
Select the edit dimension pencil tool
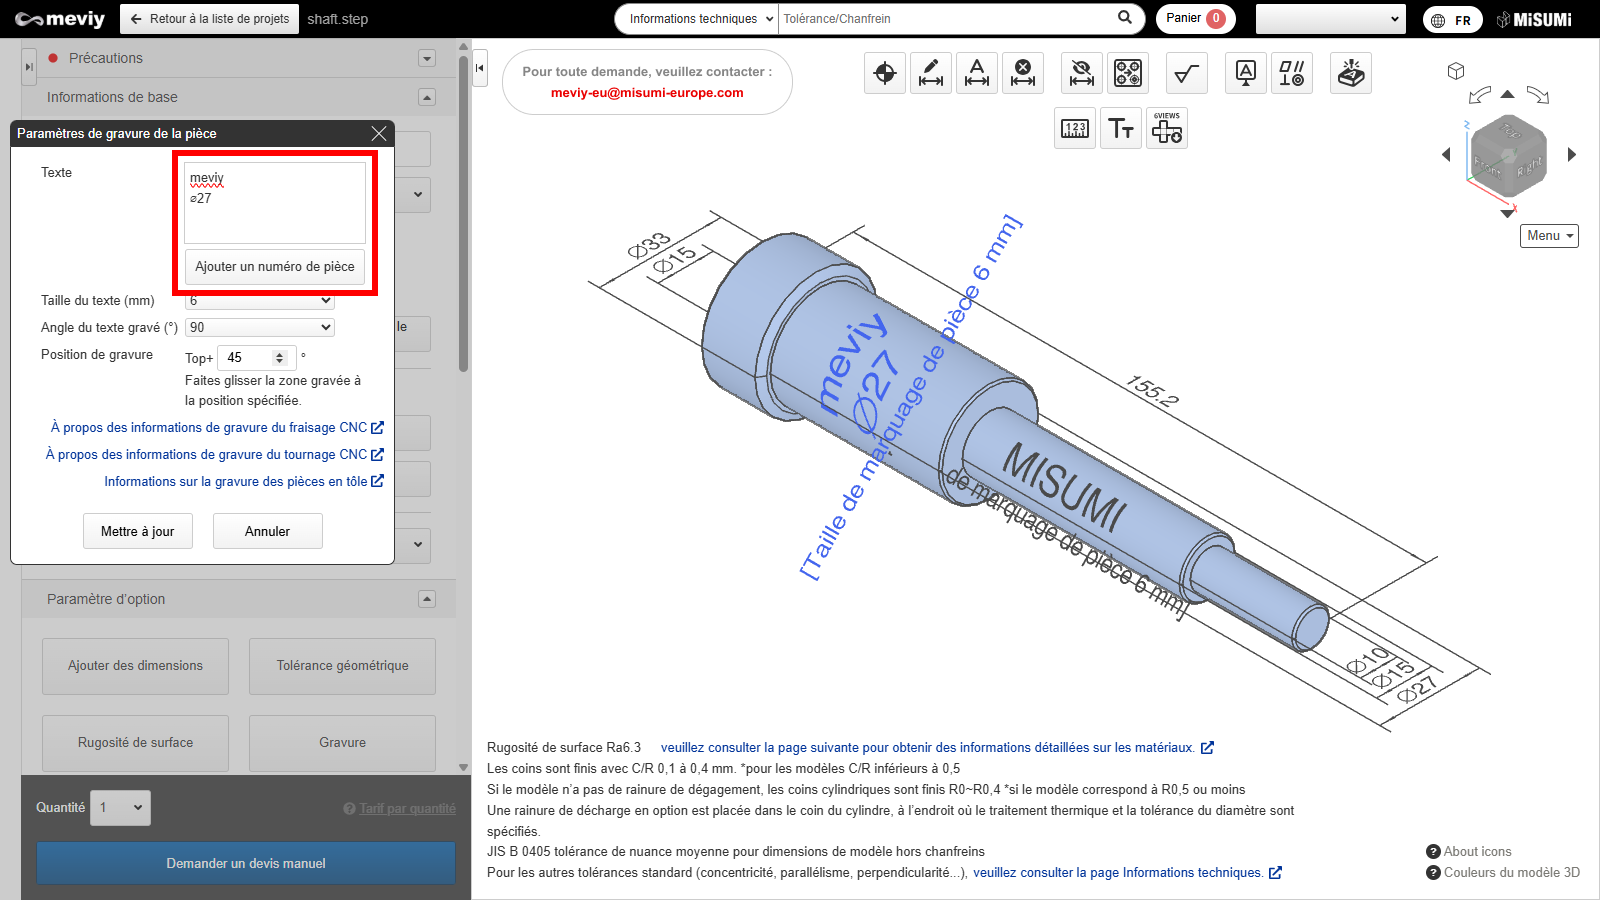tap(931, 73)
